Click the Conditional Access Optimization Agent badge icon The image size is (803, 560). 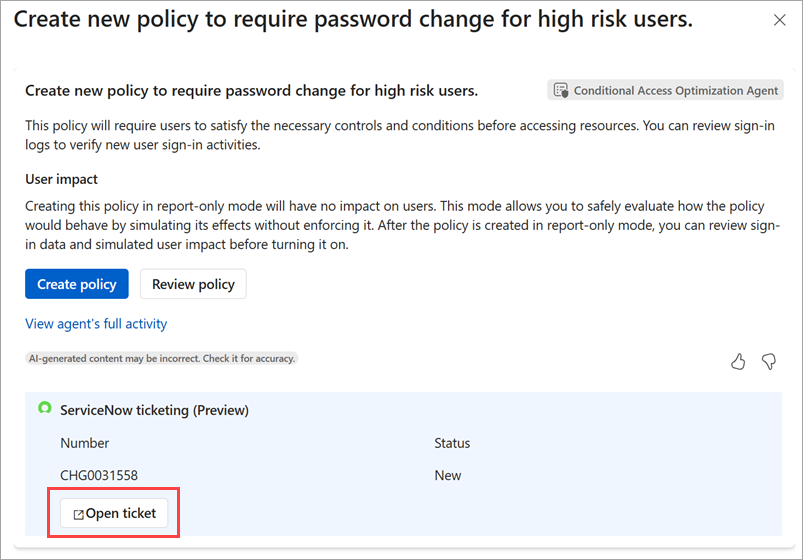coord(561,91)
